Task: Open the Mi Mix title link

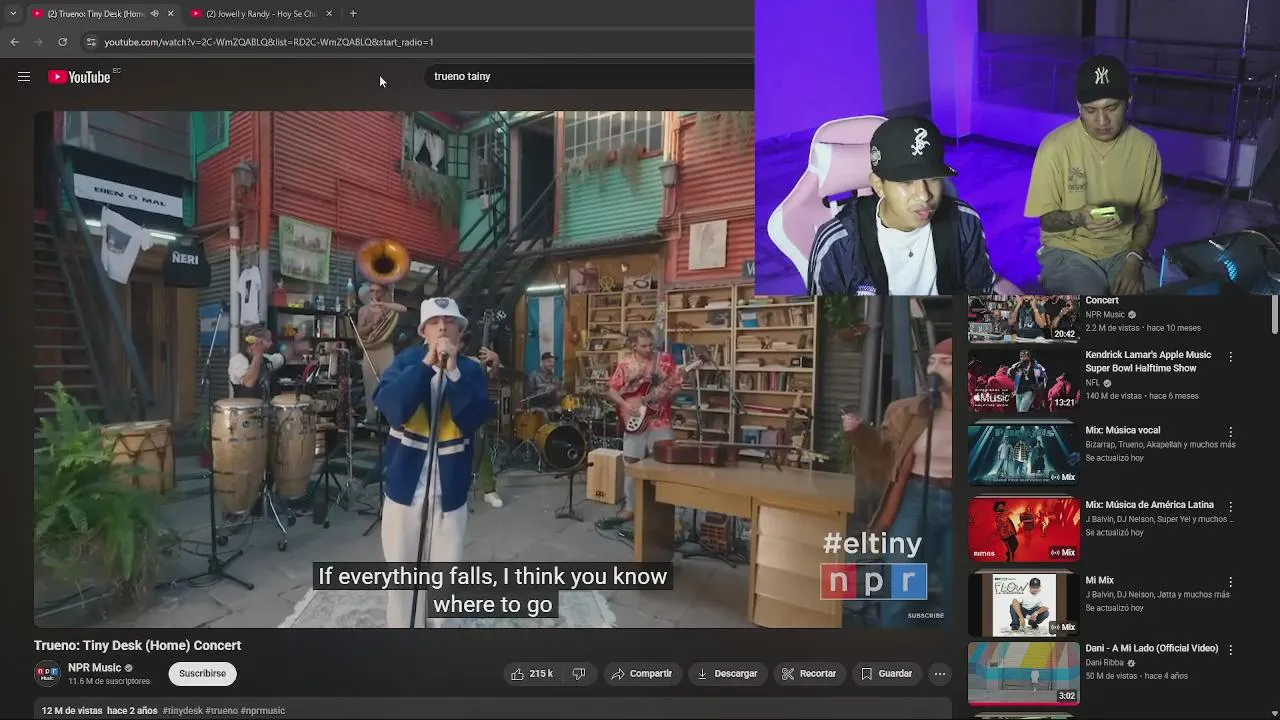Action: click(1100, 581)
